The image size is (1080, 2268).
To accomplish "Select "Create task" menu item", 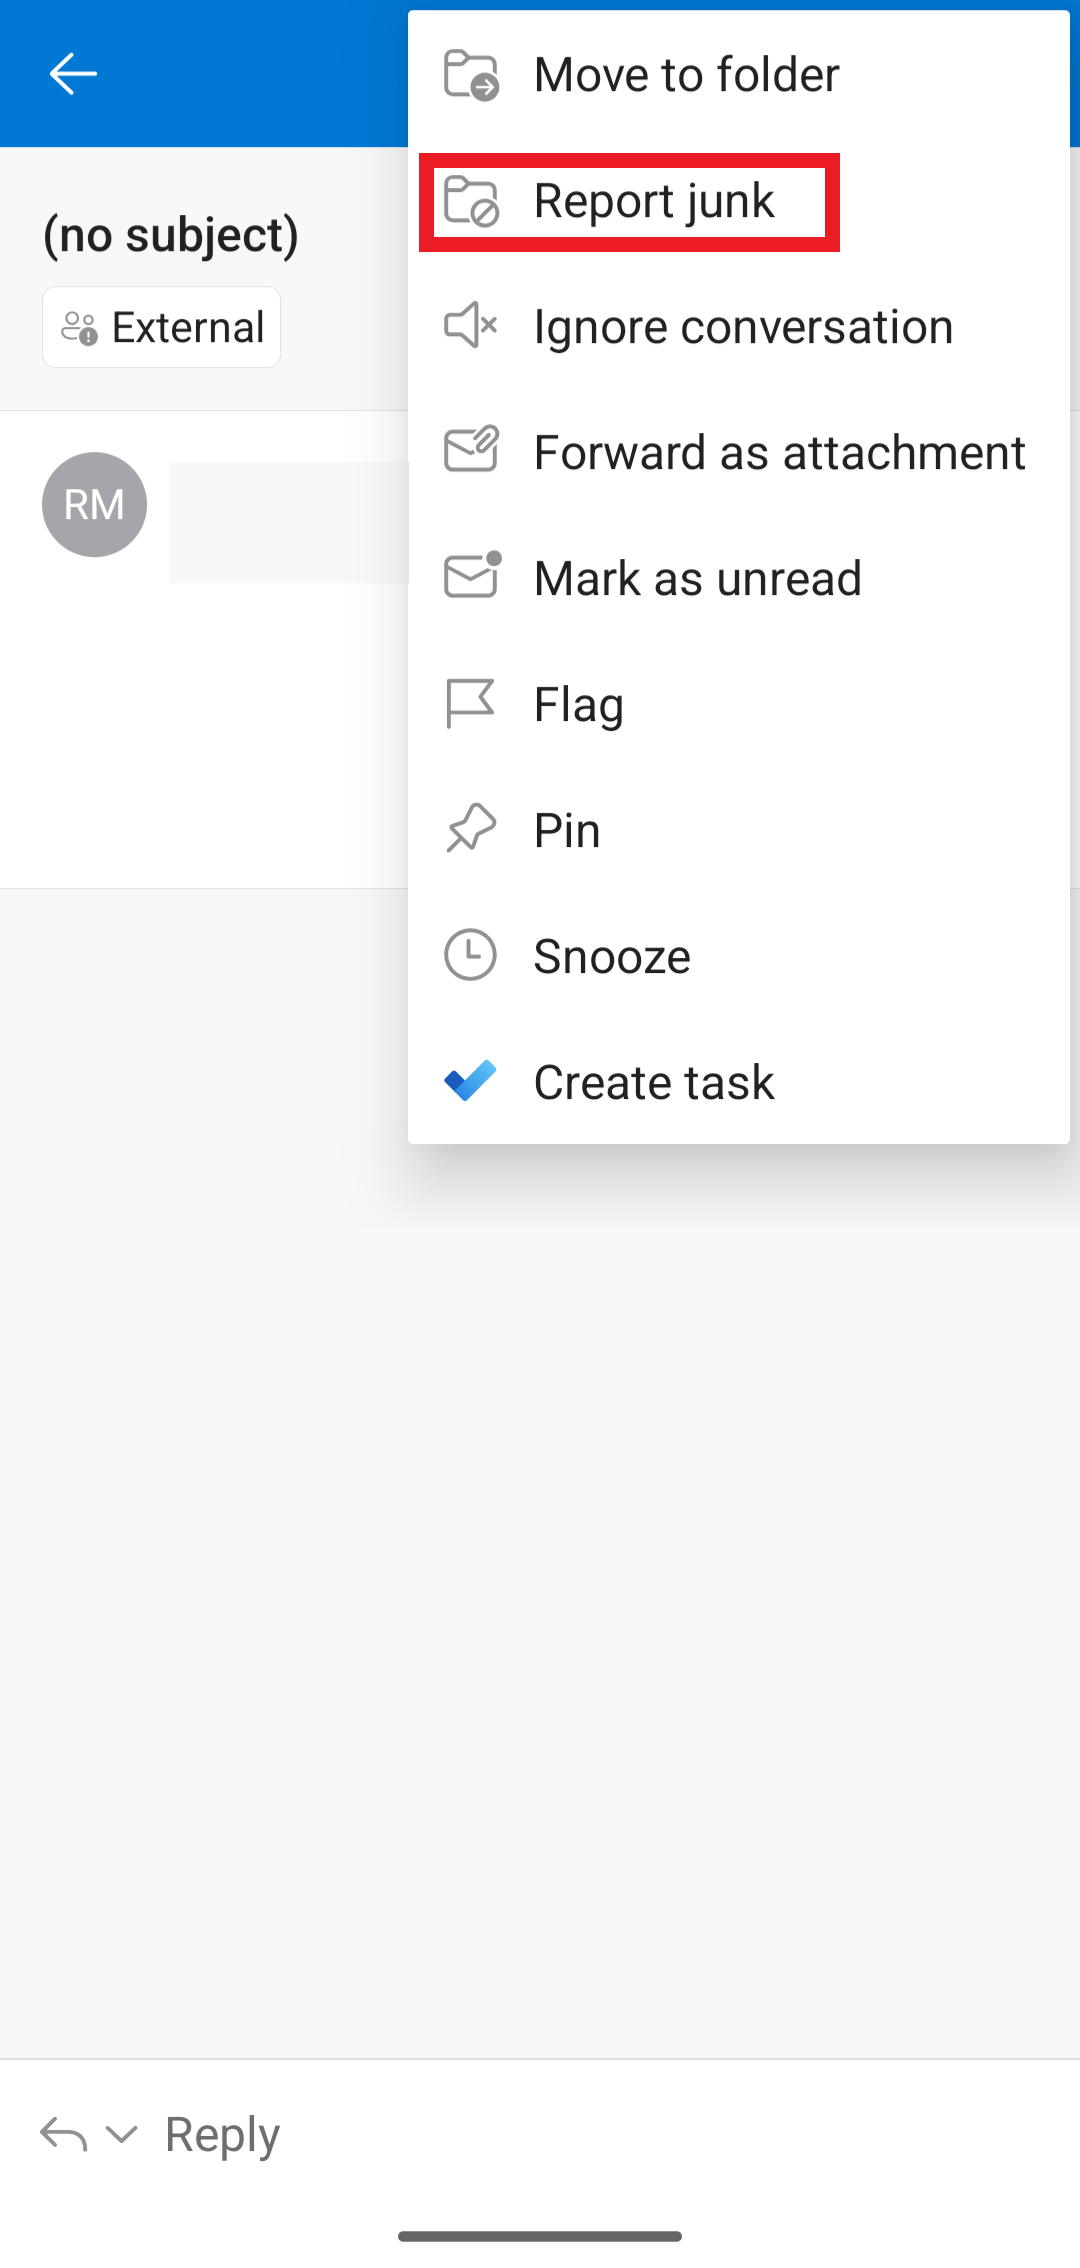I will tap(654, 1083).
